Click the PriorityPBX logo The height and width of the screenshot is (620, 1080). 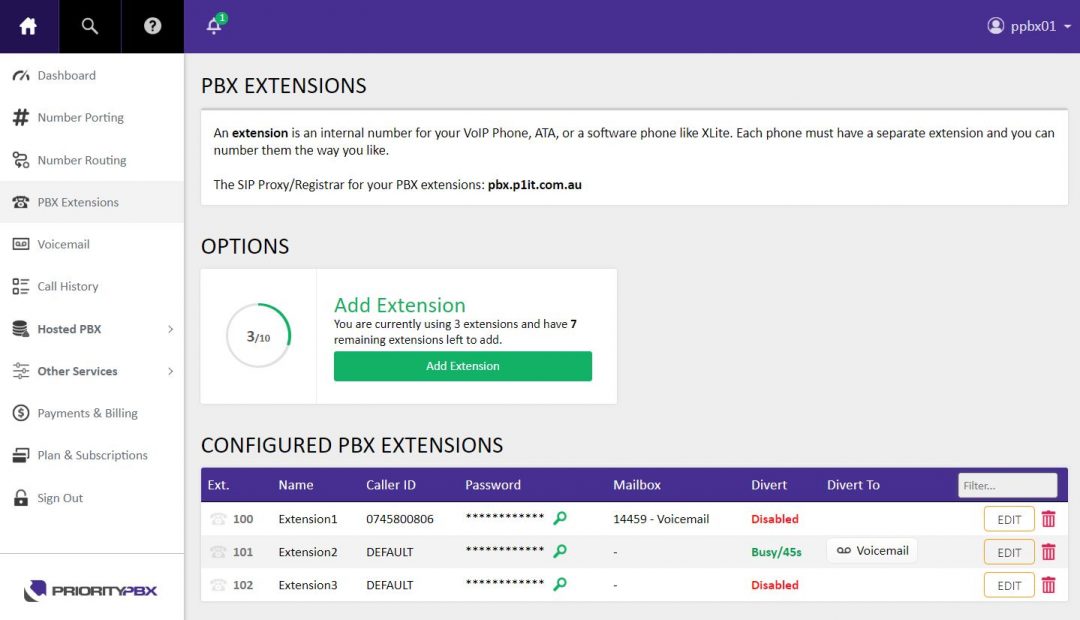click(x=90, y=590)
